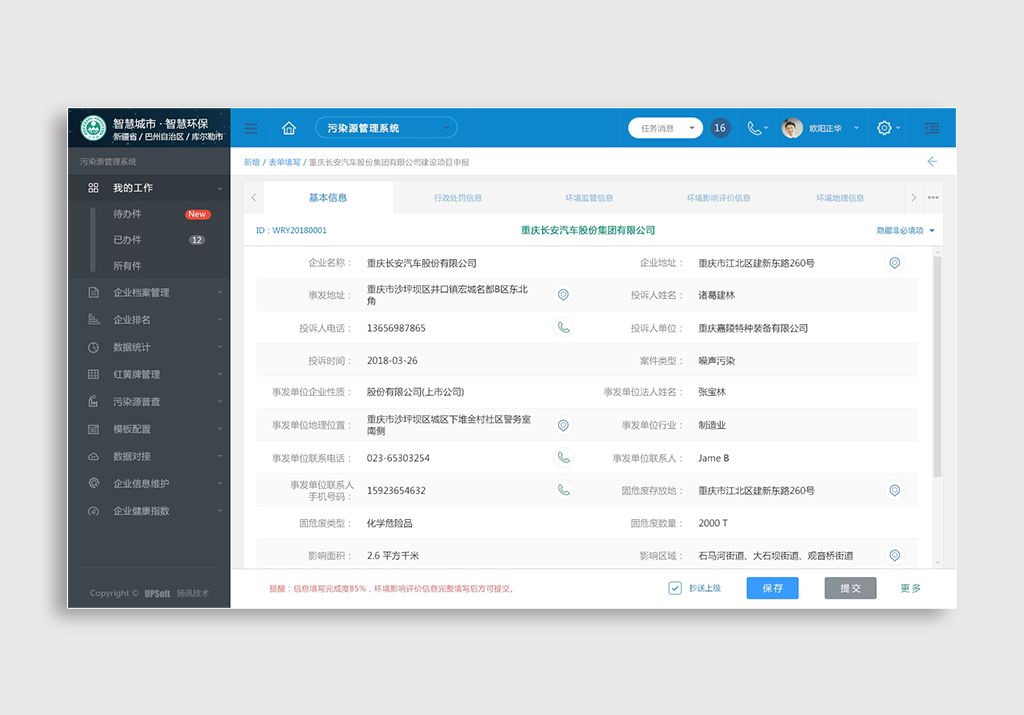The width and height of the screenshot is (1024, 715).
Task: Expand the 欧阳正华 user menu arrow
Action: [856, 128]
